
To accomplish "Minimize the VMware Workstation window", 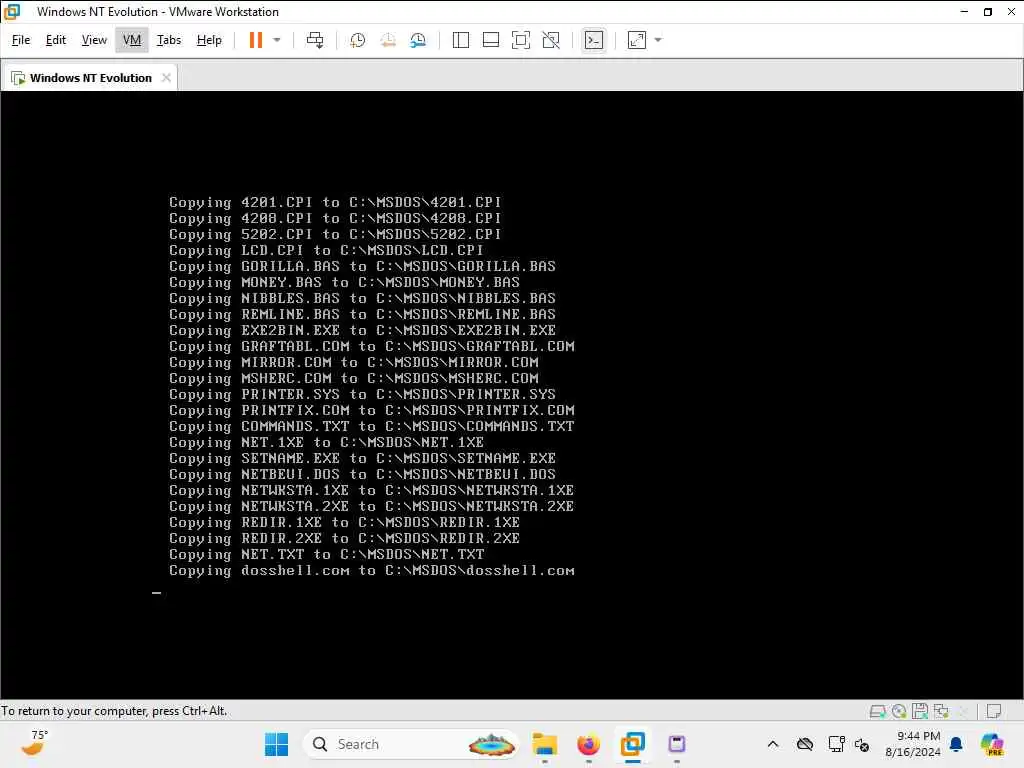I will (x=964, y=12).
